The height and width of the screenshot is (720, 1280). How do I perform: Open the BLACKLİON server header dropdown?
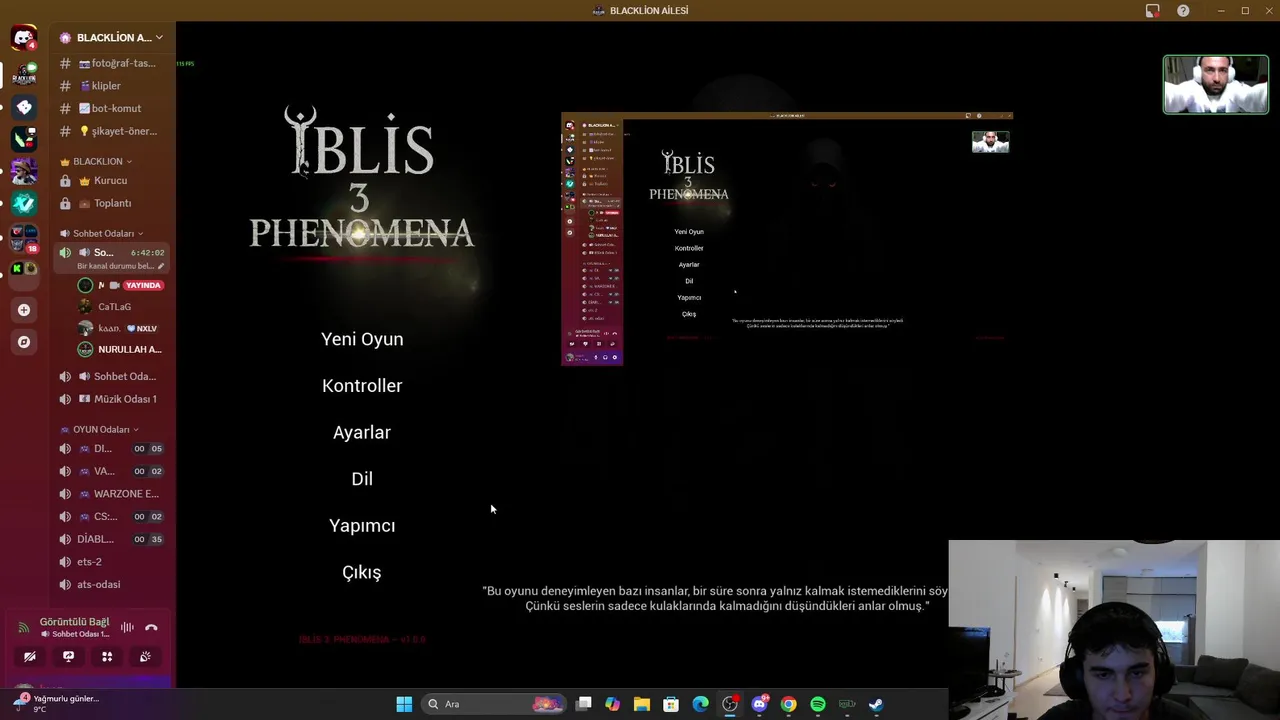tap(112, 37)
